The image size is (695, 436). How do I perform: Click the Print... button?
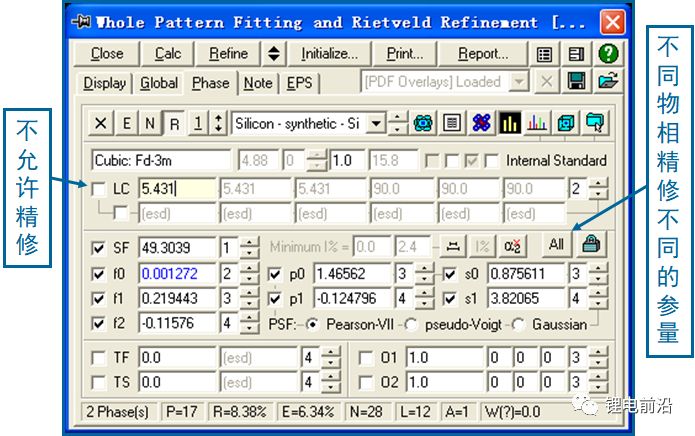(405, 54)
